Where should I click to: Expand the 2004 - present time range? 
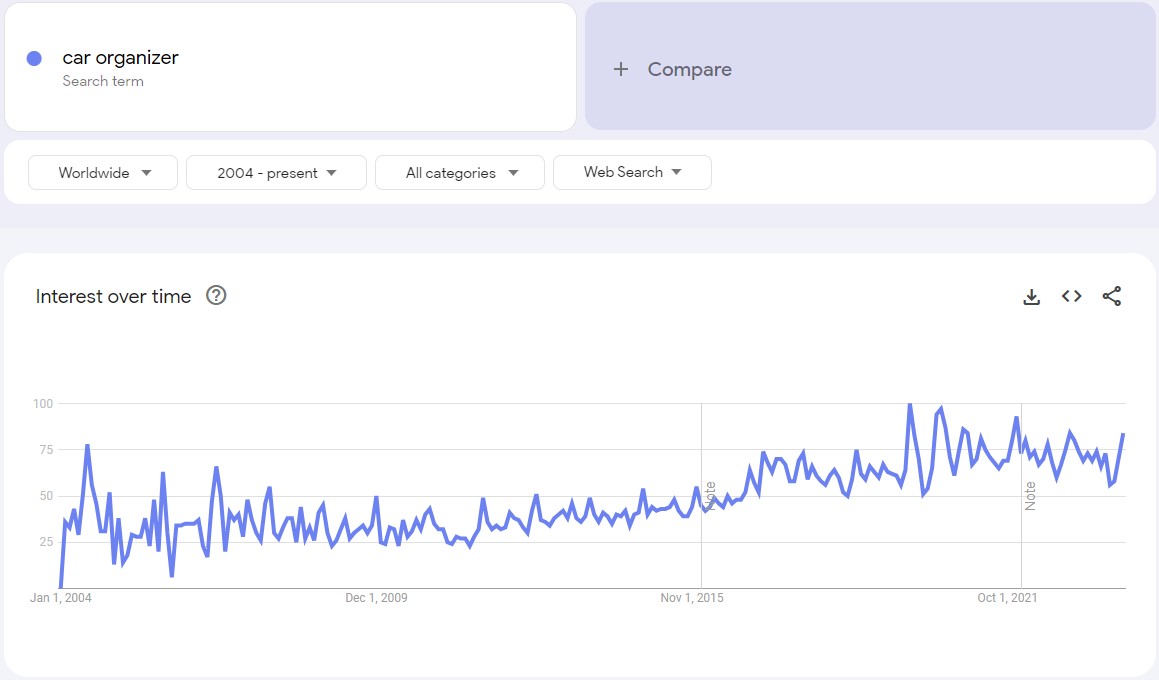point(276,172)
